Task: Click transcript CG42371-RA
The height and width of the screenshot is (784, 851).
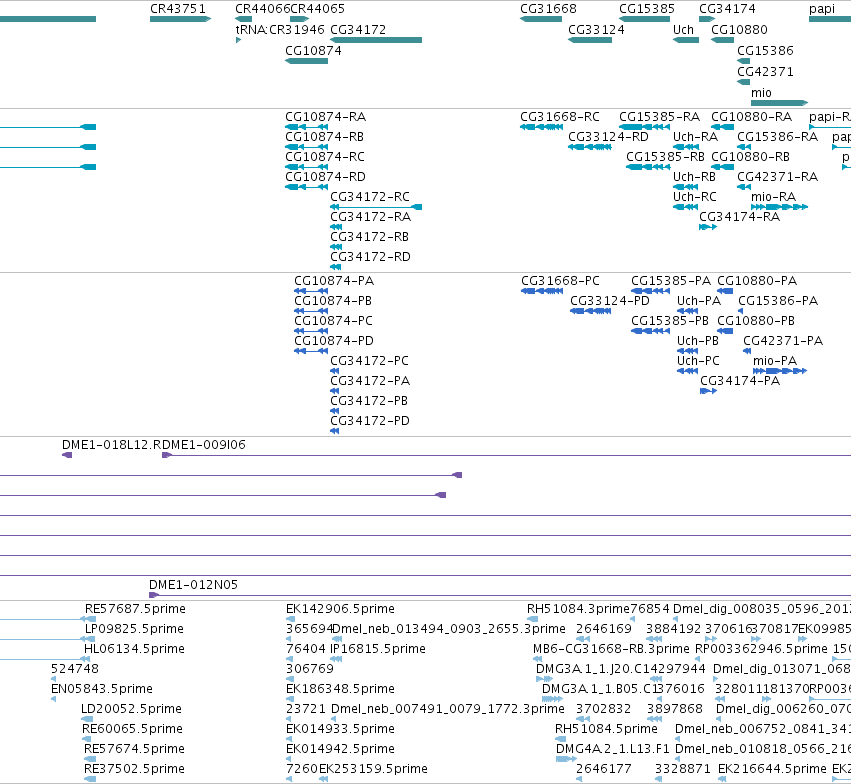Action: (744, 187)
